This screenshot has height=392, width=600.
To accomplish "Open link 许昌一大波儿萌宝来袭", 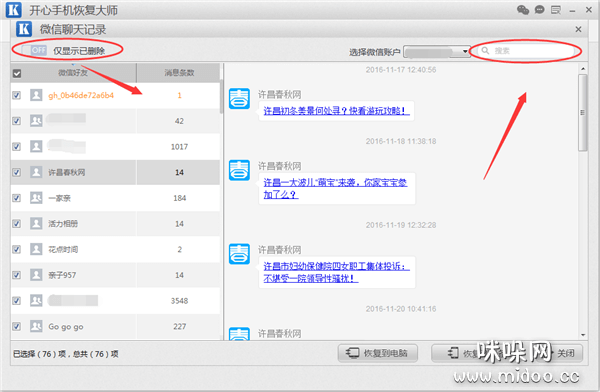I will (335, 188).
